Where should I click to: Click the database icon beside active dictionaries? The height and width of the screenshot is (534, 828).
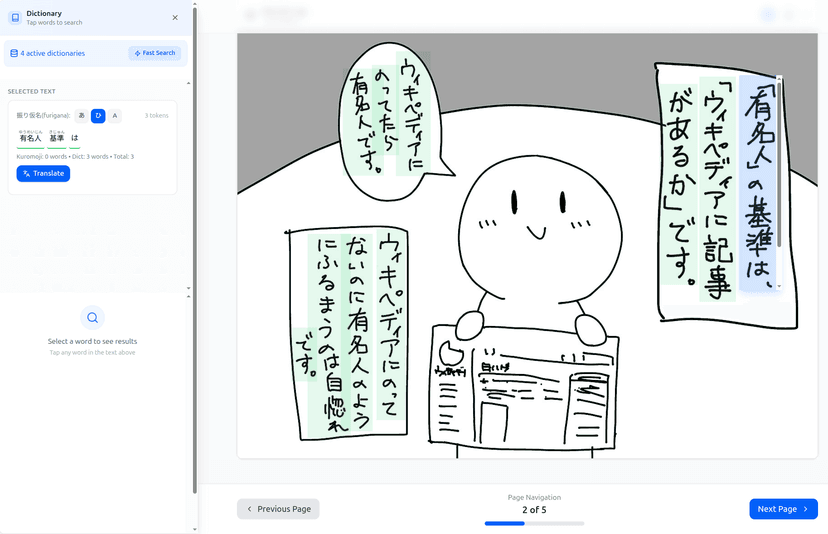14,53
